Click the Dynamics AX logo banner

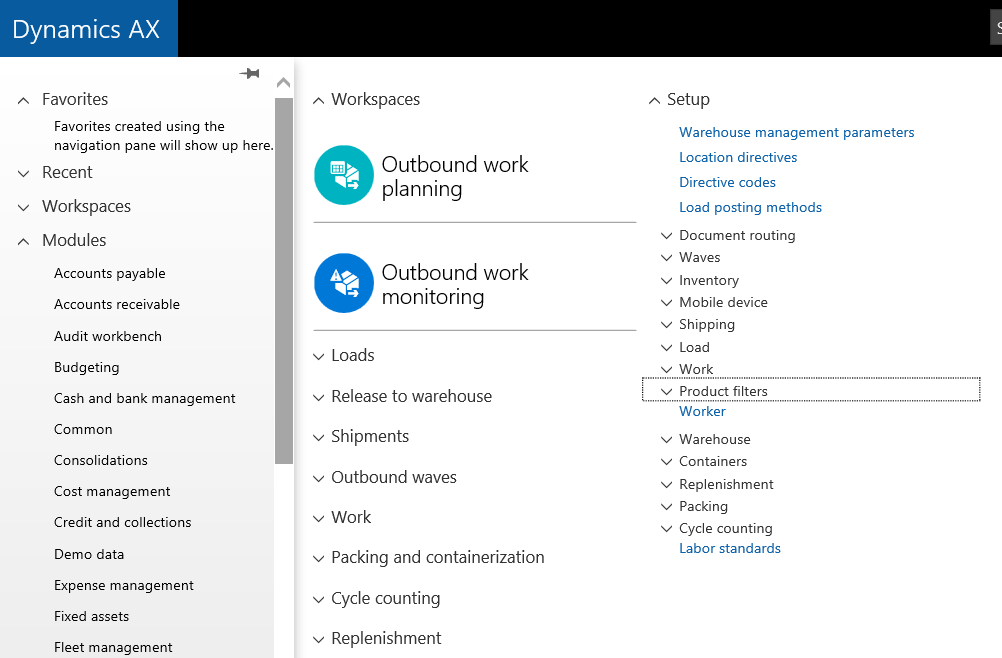88,29
